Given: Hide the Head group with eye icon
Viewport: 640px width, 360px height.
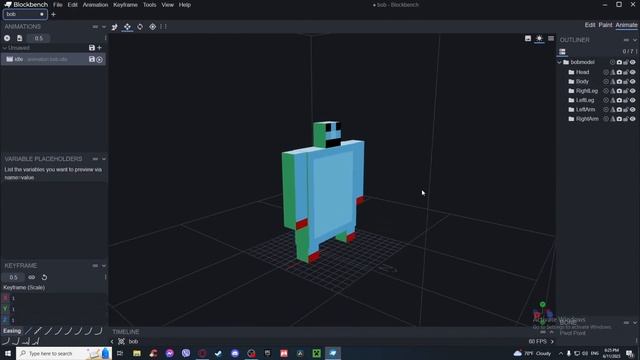Looking at the screenshot, I should pyautogui.click(x=633, y=72).
